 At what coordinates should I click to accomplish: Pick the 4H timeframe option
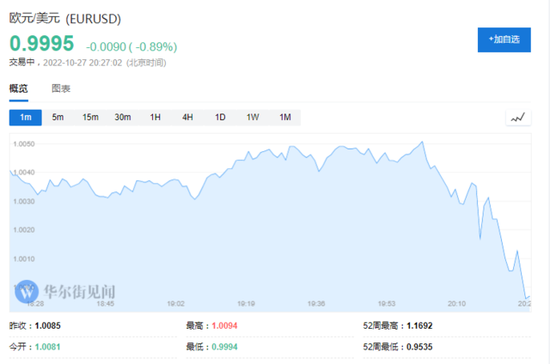[x=188, y=117]
